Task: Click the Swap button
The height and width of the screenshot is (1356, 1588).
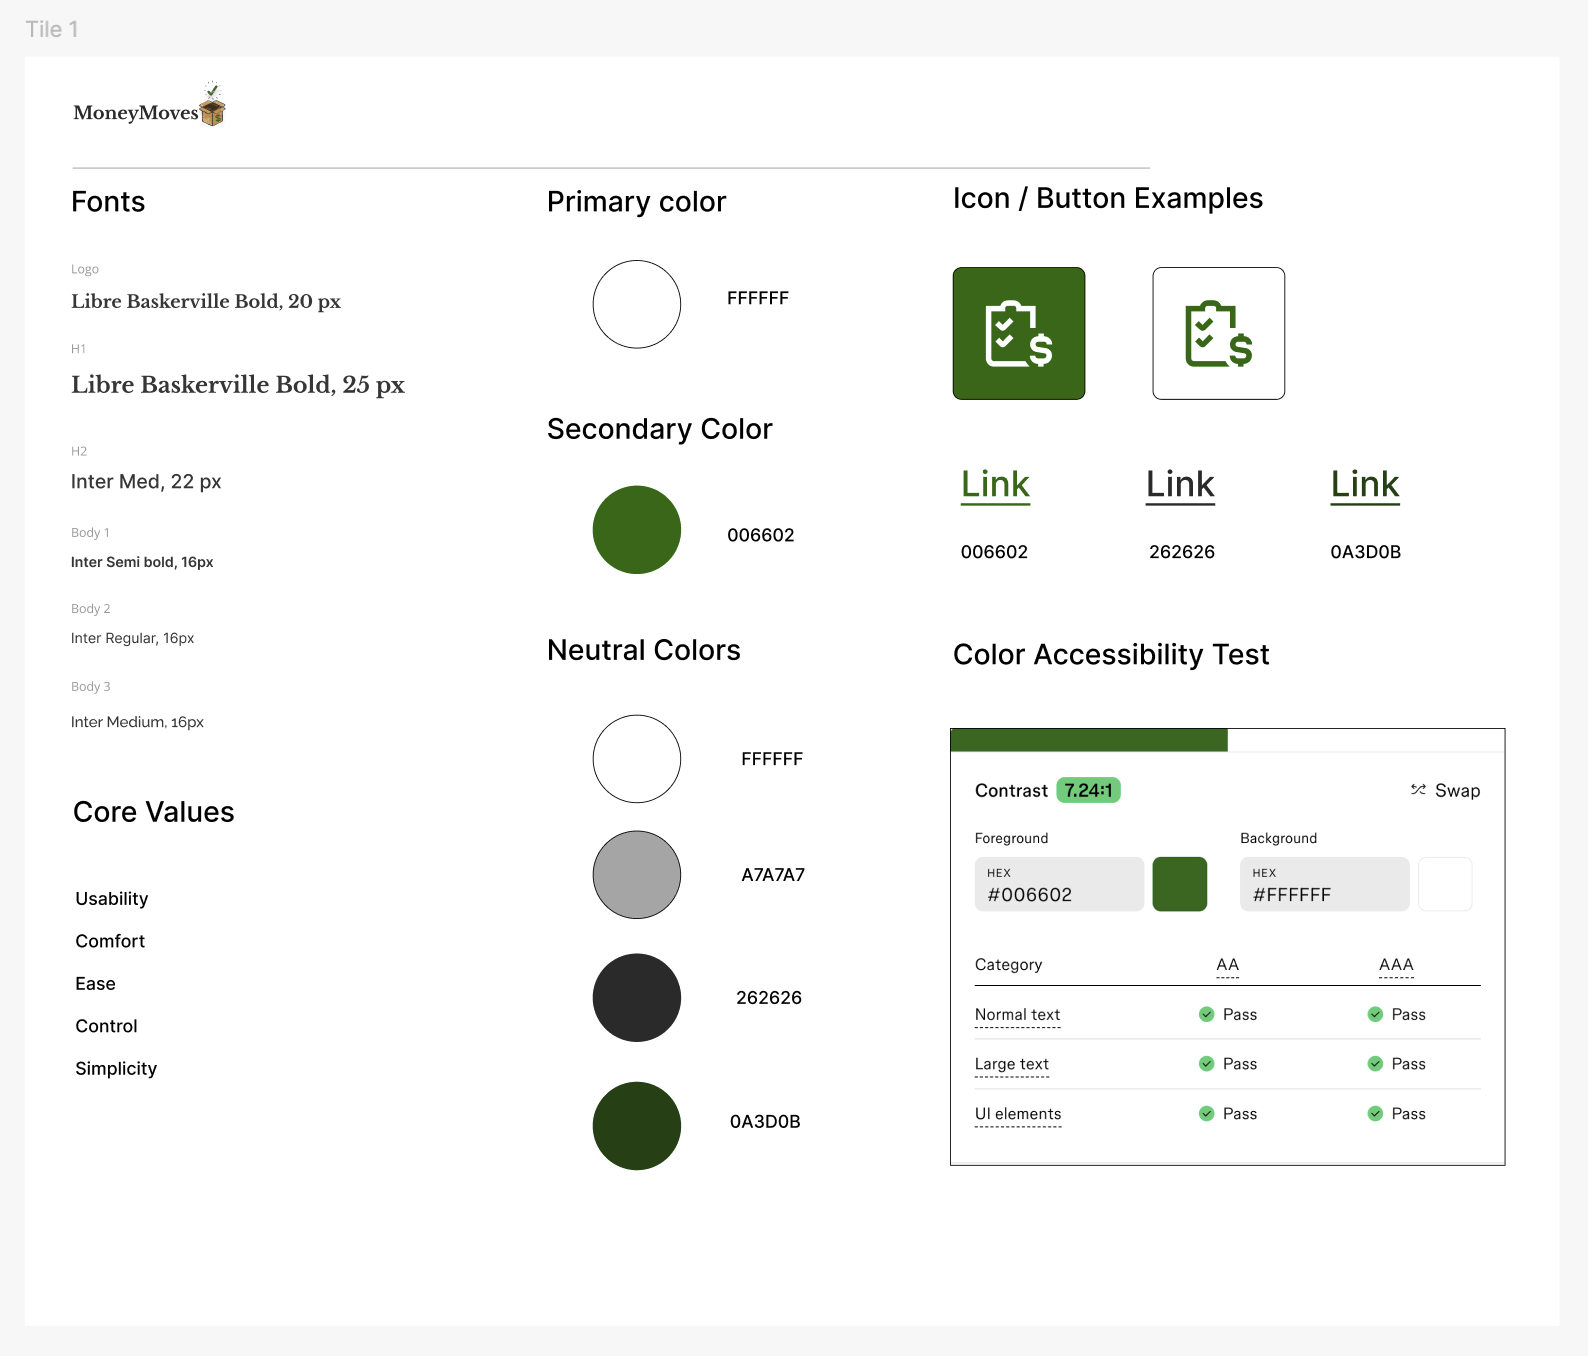Action: (x=1445, y=790)
